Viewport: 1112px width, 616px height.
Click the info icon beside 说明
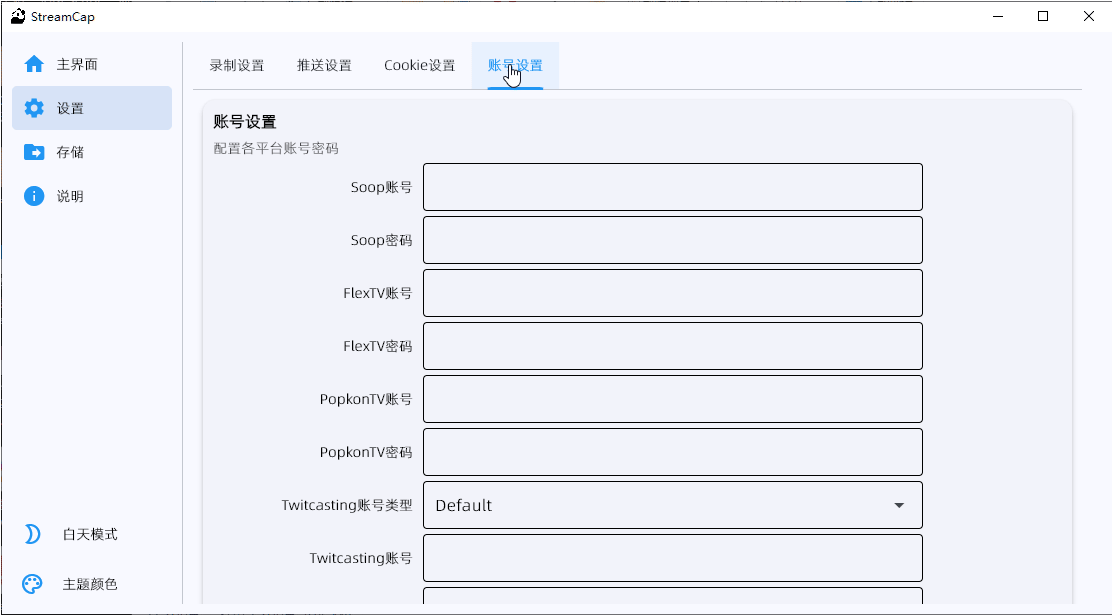point(33,195)
